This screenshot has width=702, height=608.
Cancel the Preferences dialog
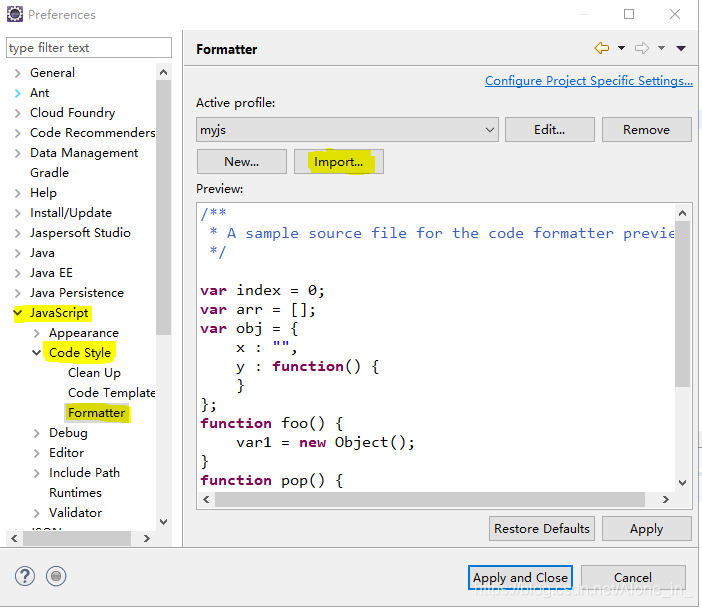click(633, 578)
